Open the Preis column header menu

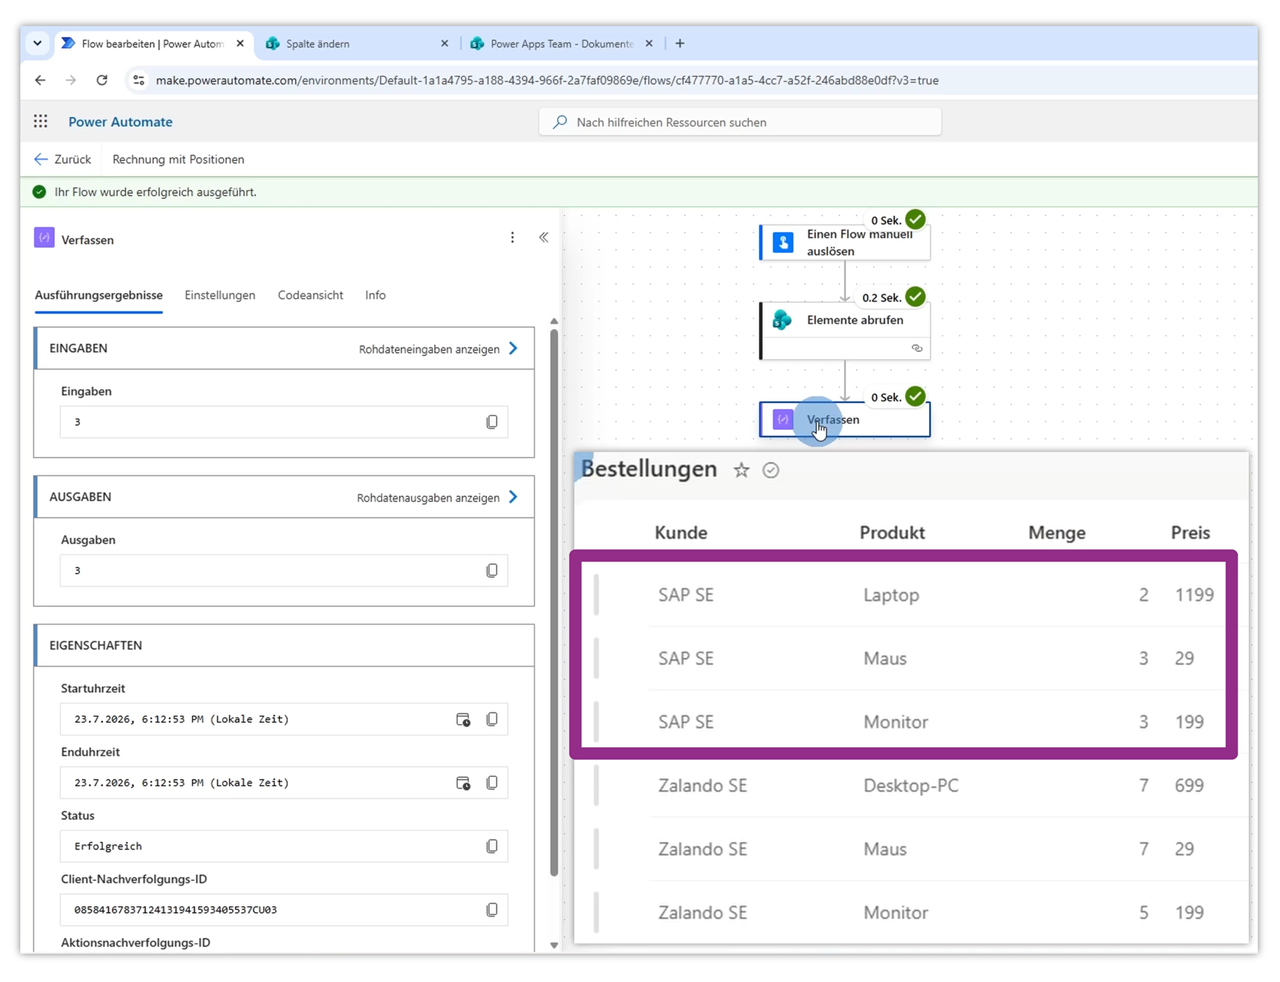[1190, 533]
